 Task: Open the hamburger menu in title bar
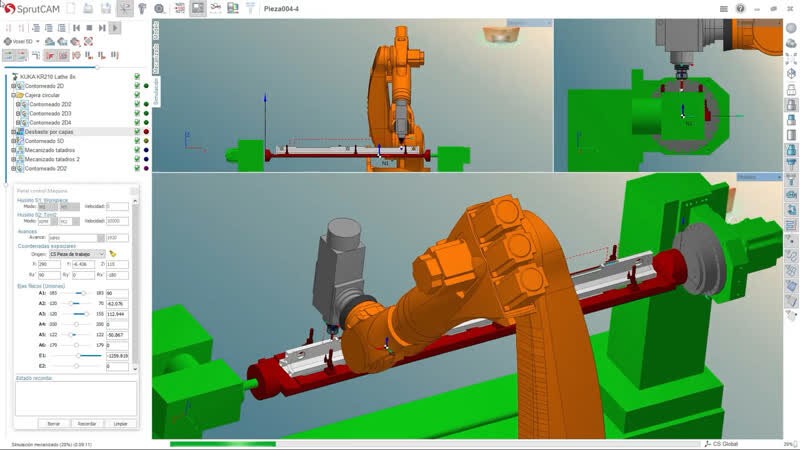(723, 9)
